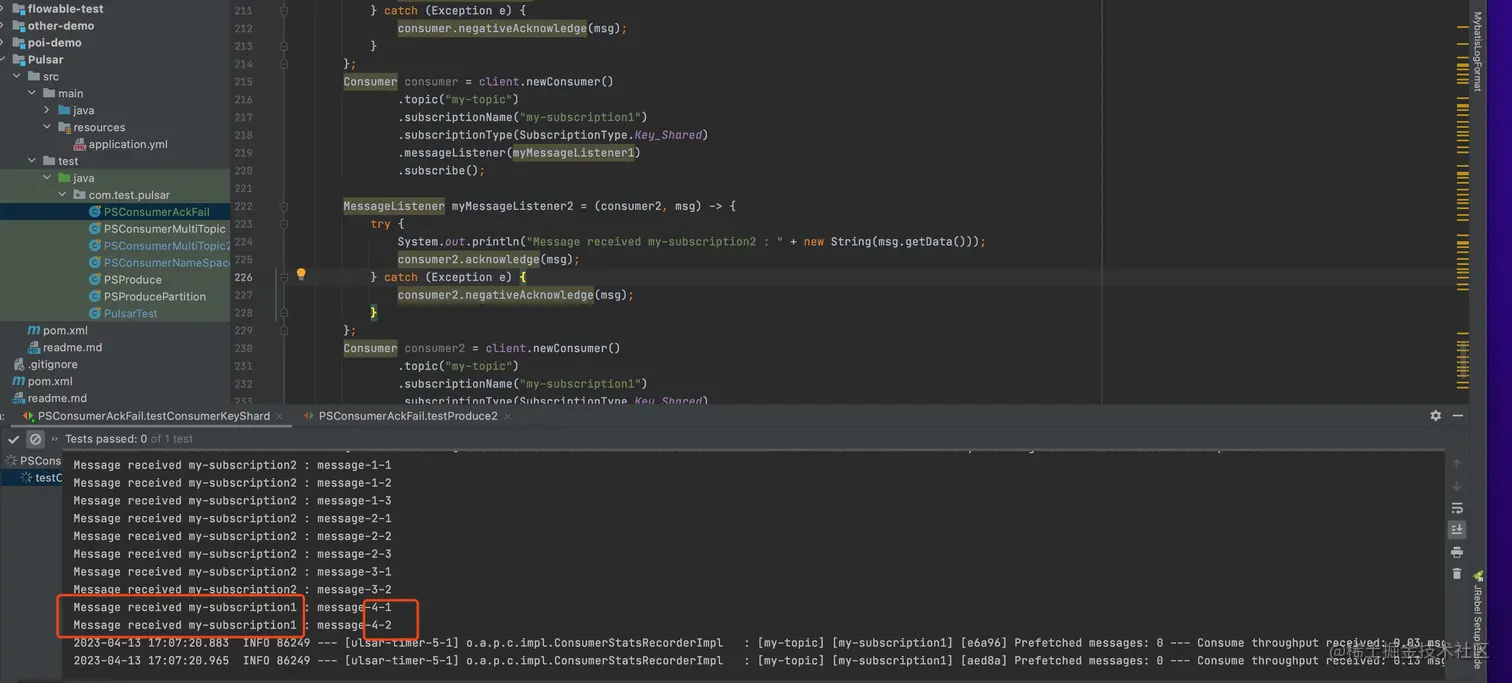Click the down-arrow stack trace icon

click(x=1456, y=486)
